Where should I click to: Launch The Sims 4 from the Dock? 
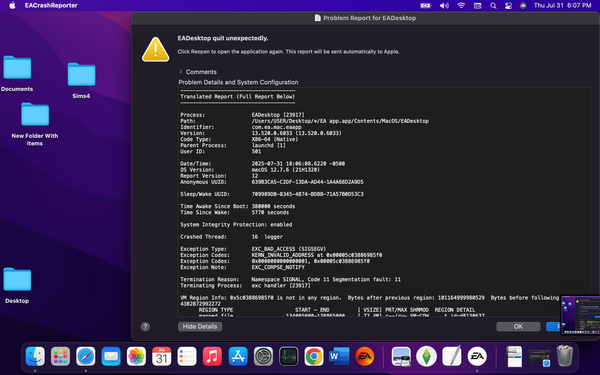426,356
